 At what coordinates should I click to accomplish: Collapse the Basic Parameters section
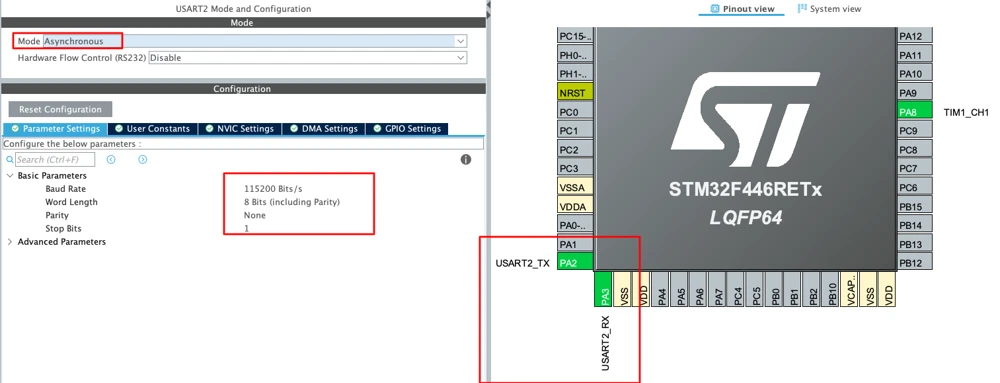10,175
